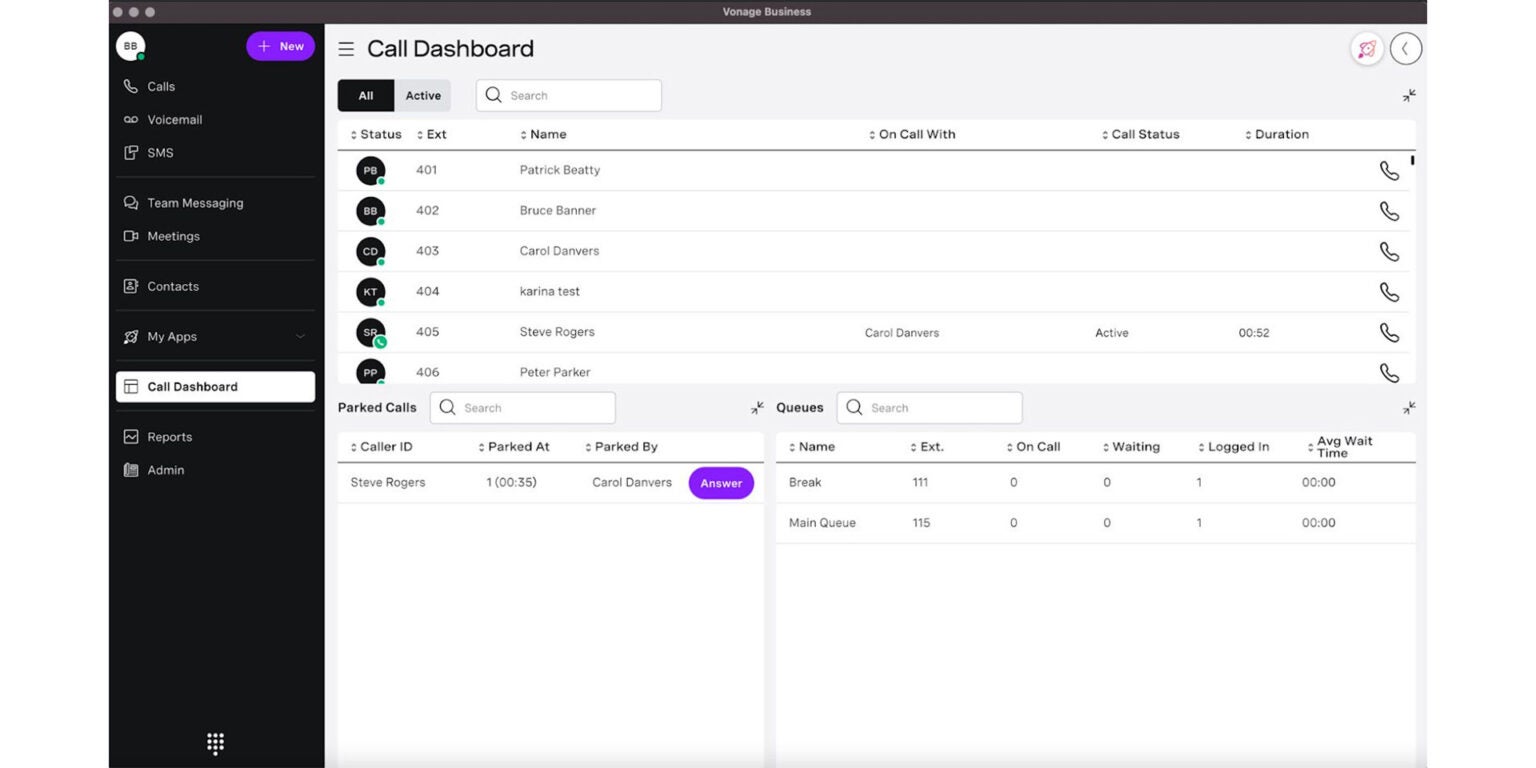Click the purple New button

tap(280, 46)
